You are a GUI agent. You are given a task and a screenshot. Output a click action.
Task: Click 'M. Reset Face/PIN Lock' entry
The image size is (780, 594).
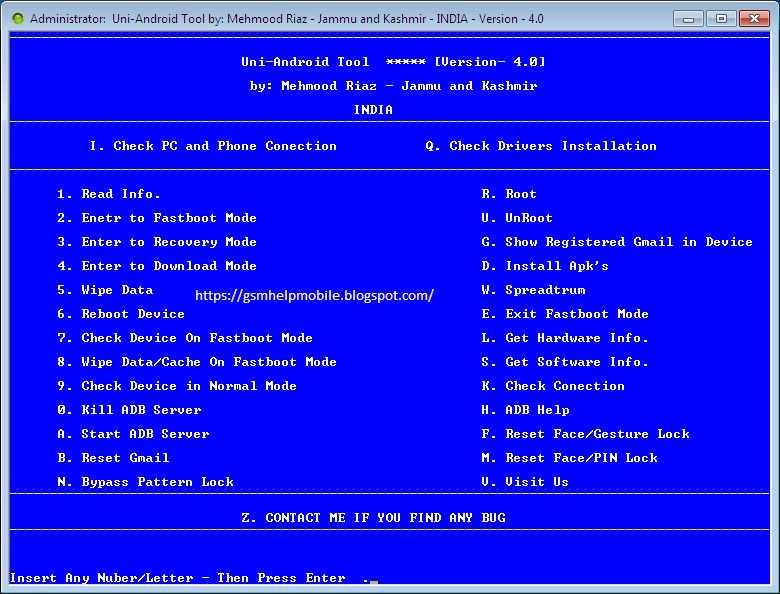[x=569, y=458]
